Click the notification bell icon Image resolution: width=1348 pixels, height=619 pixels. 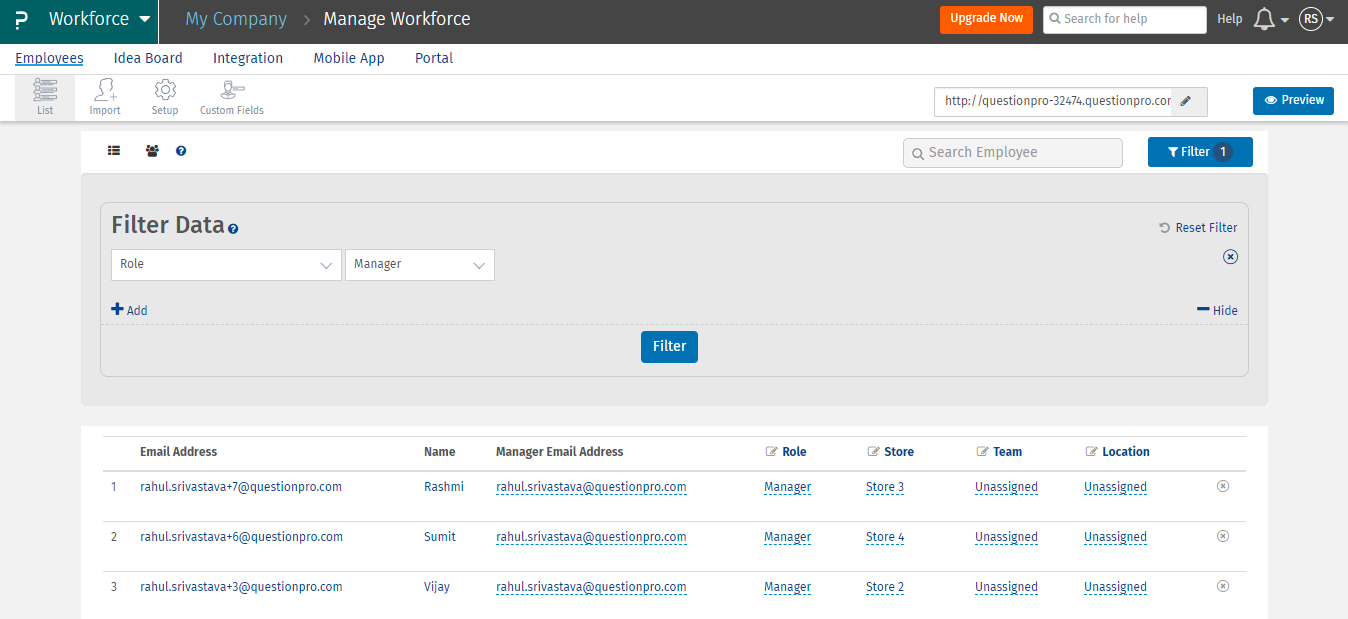pyautogui.click(x=1264, y=19)
